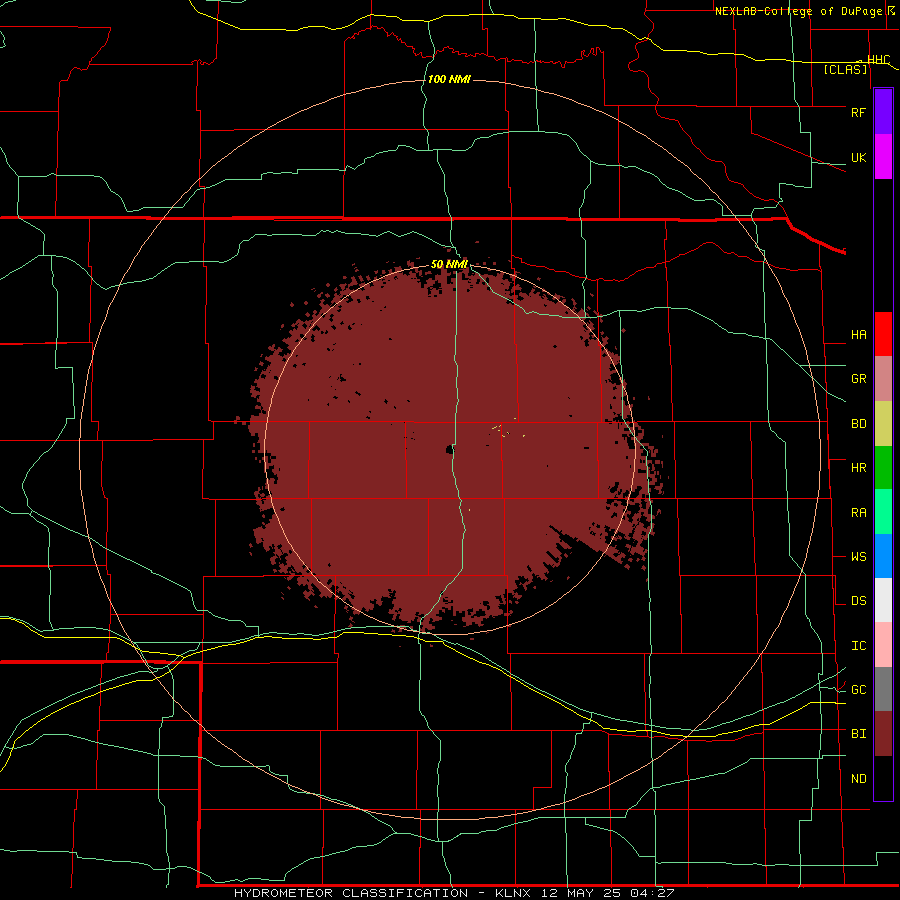Click the black radar site dot at center

(450, 450)
